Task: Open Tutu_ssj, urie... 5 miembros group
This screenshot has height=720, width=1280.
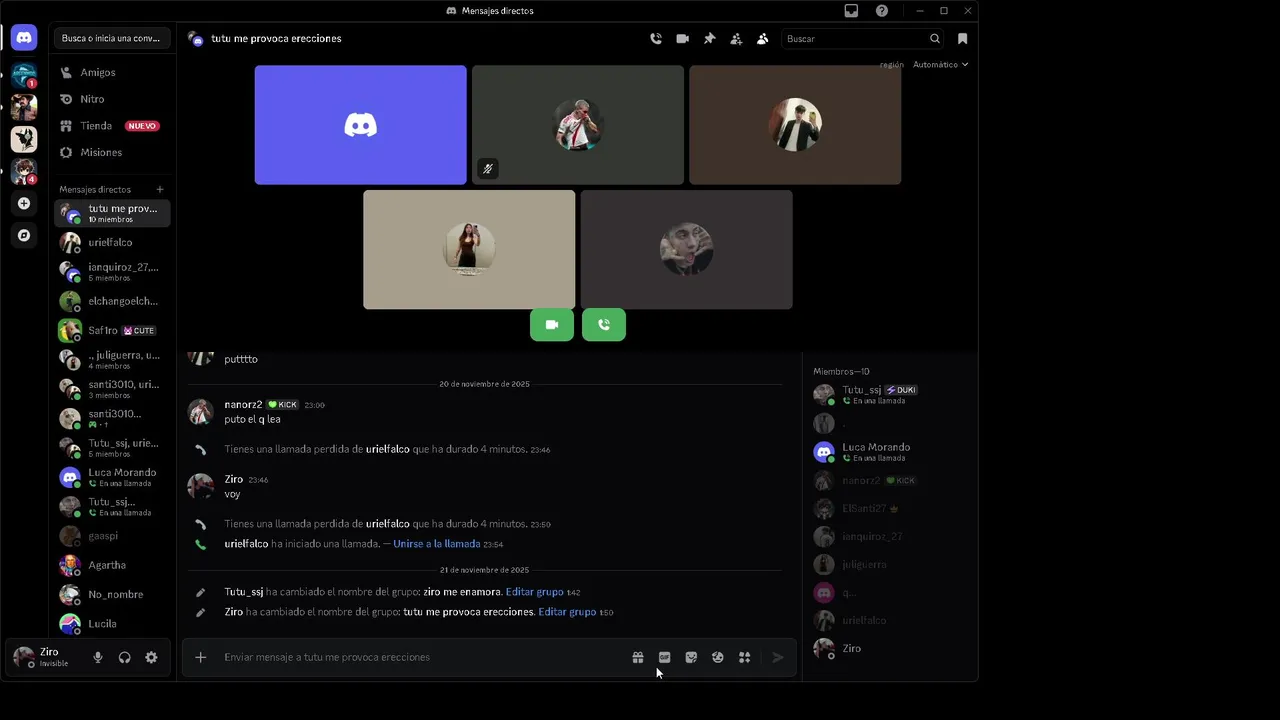Action: coord(112,448)
